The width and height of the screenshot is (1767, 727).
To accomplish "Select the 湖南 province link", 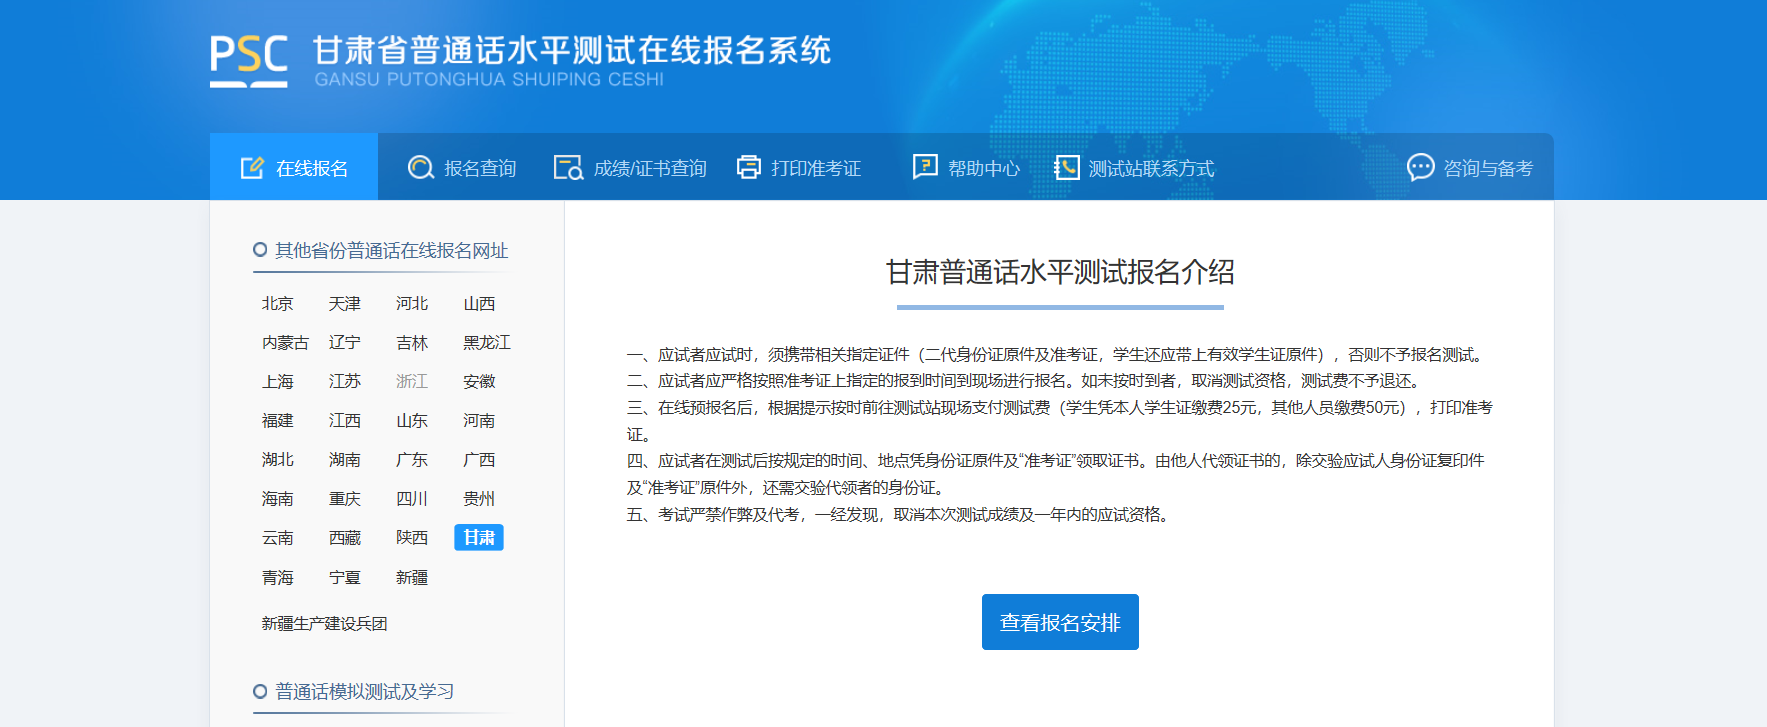I will pyautogui.click(x=345, y=459).
